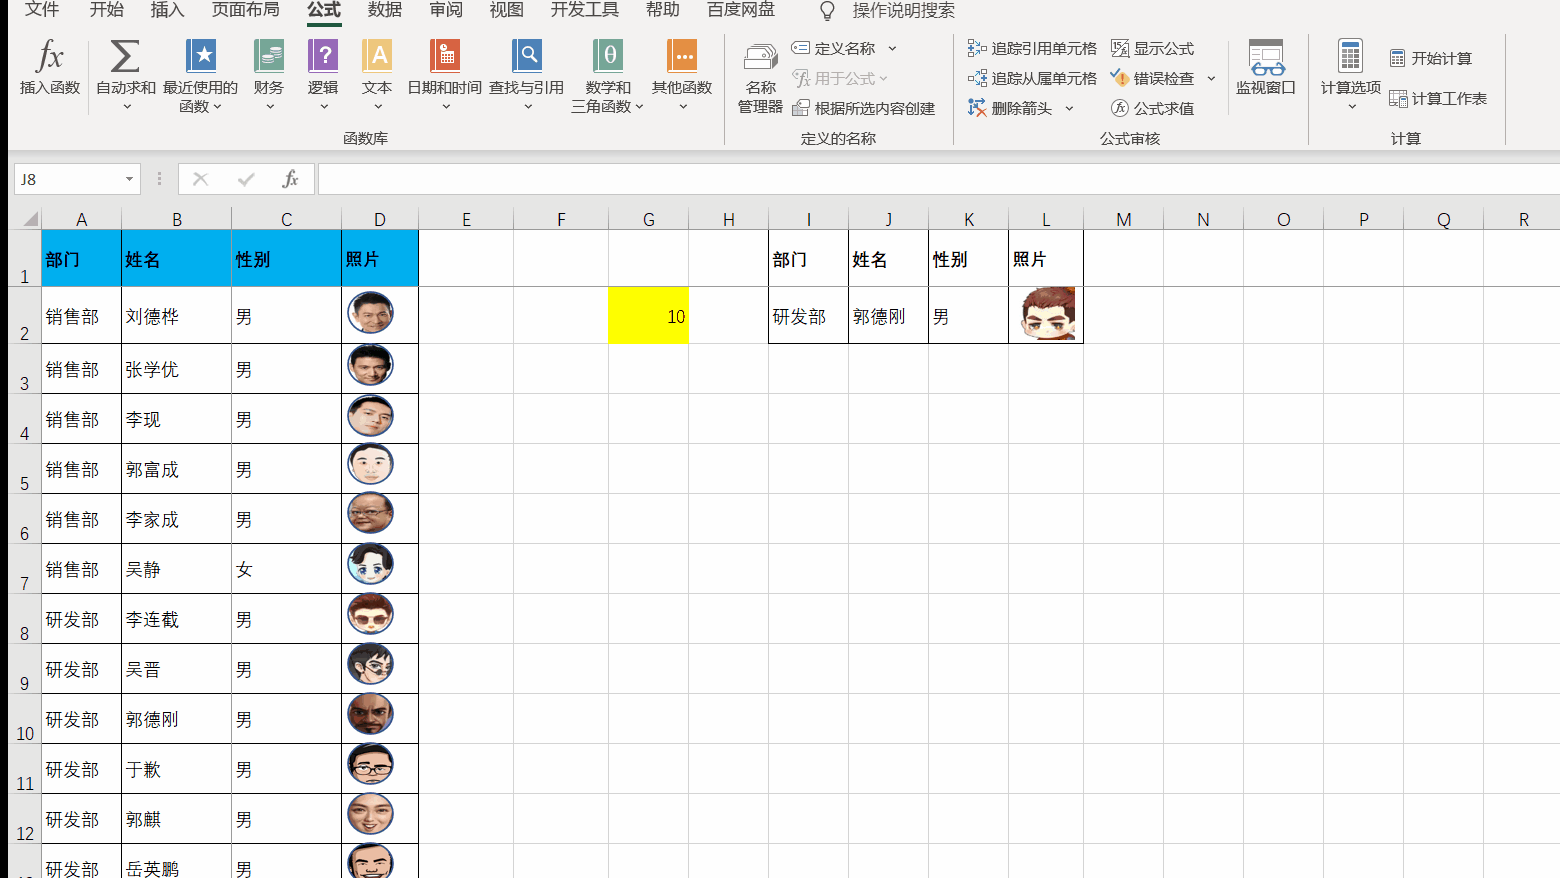This screenshot has height=878, width=1560.
Task: Open the Logical (逻辑) functions icon
Action: [x=323, y=57]
